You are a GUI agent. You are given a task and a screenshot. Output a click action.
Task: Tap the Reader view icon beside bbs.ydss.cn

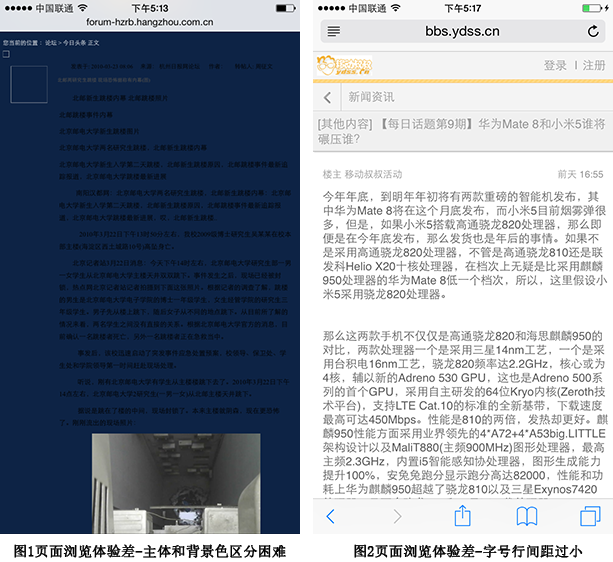pos(333,32)
